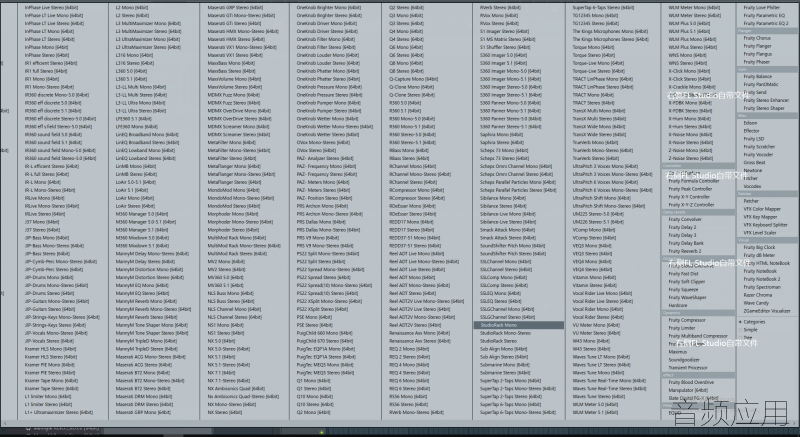This screenshot has width=800, height=437.
Task: Choose SSLComp Mono [64bit]
Action: pos(503,277)
